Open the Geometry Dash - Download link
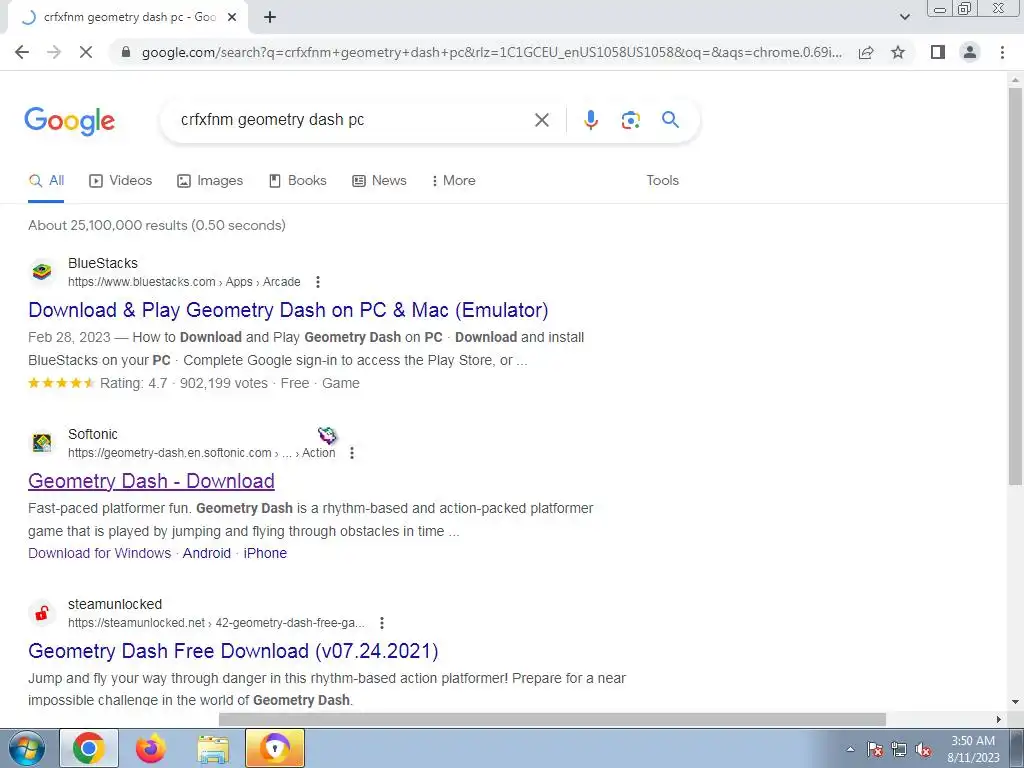This screenshot has height=768, width=1024. [x=151, y=481]
